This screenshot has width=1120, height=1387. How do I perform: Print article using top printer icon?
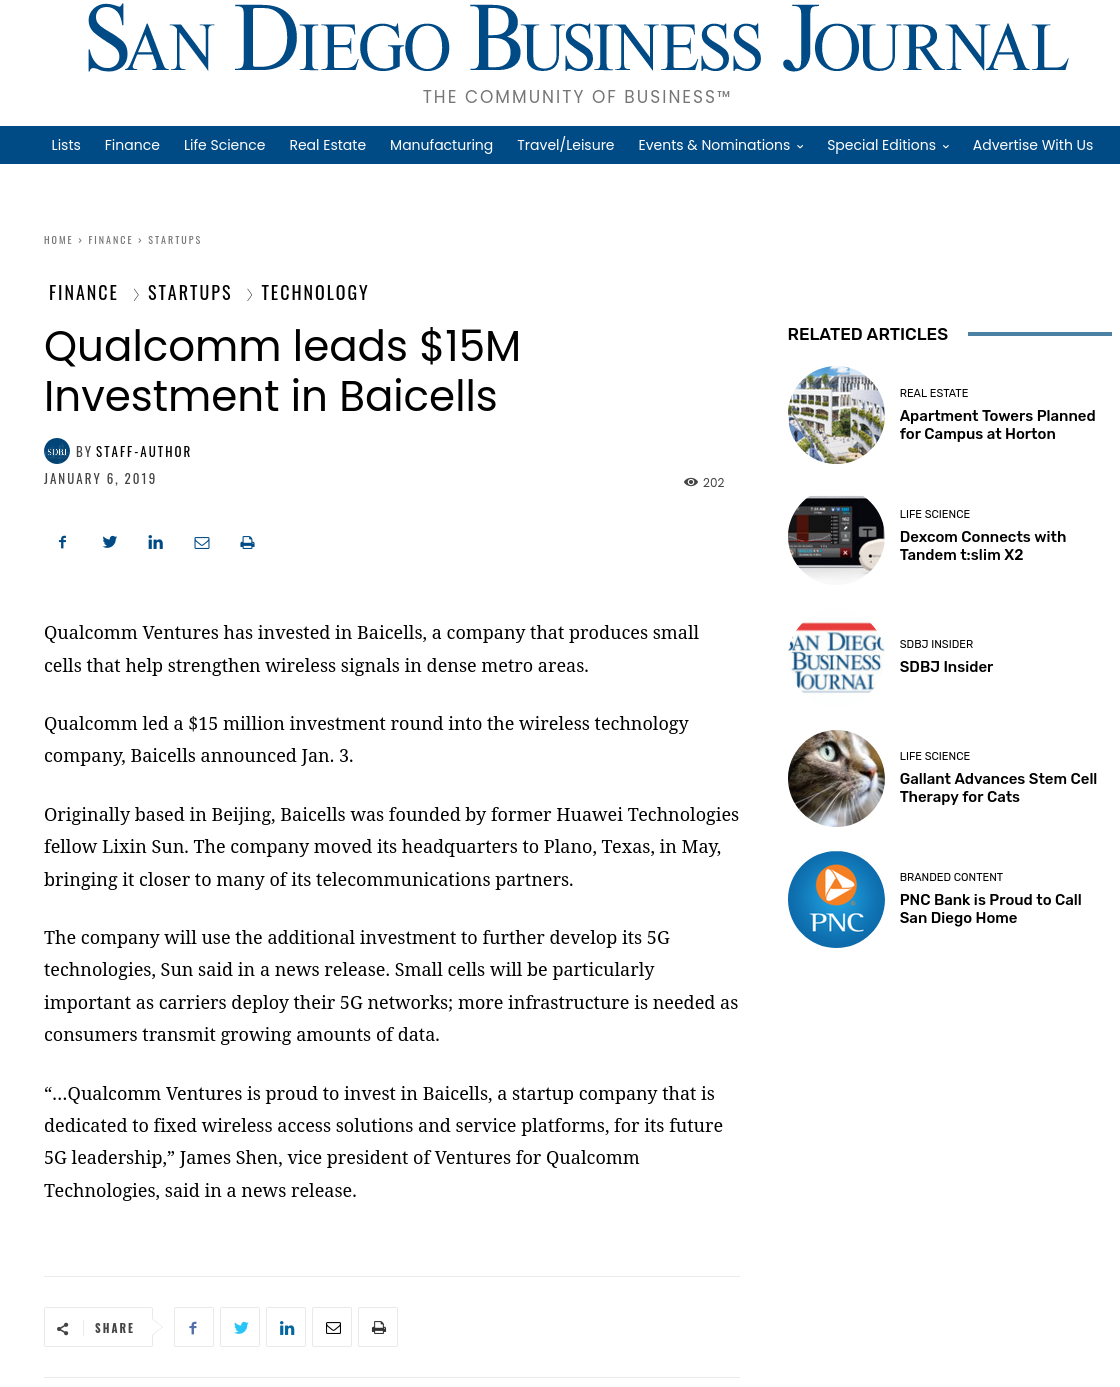pyautogui.click(x=247, y=542)
